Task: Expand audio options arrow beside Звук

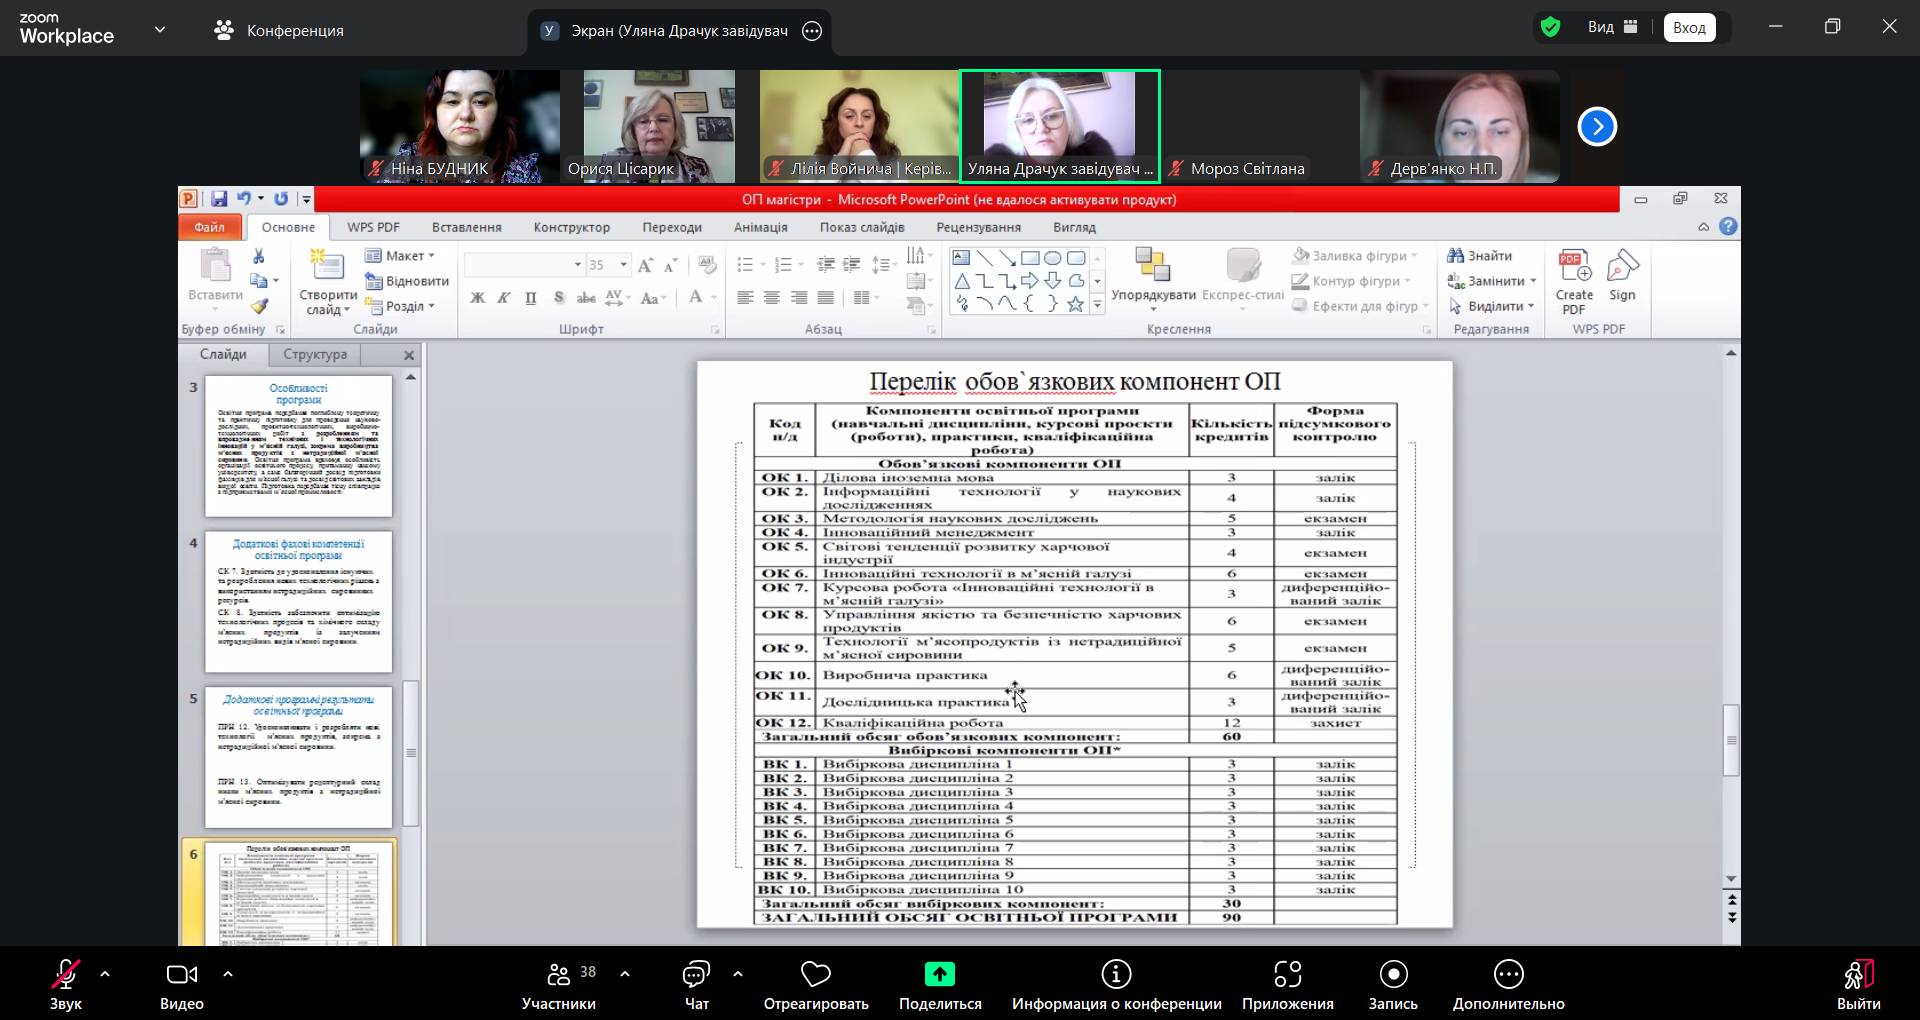Action: [x=105, y=973]
